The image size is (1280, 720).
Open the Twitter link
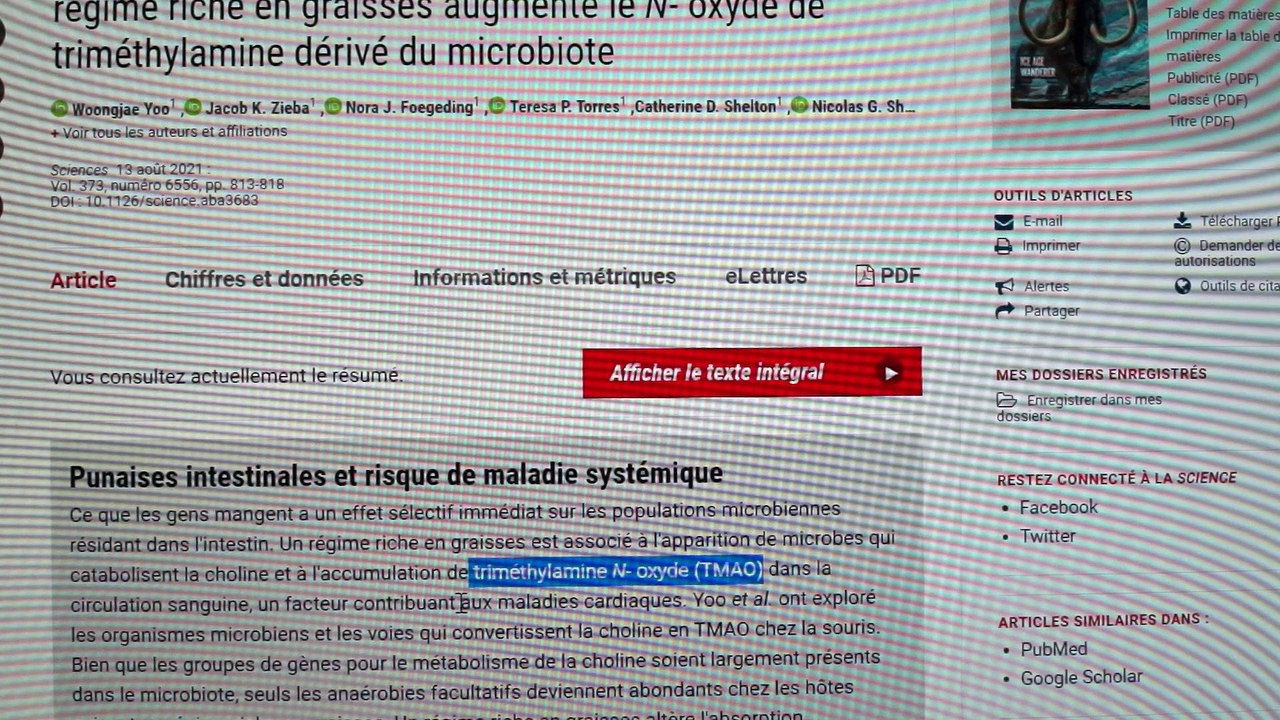(1047, 536)
